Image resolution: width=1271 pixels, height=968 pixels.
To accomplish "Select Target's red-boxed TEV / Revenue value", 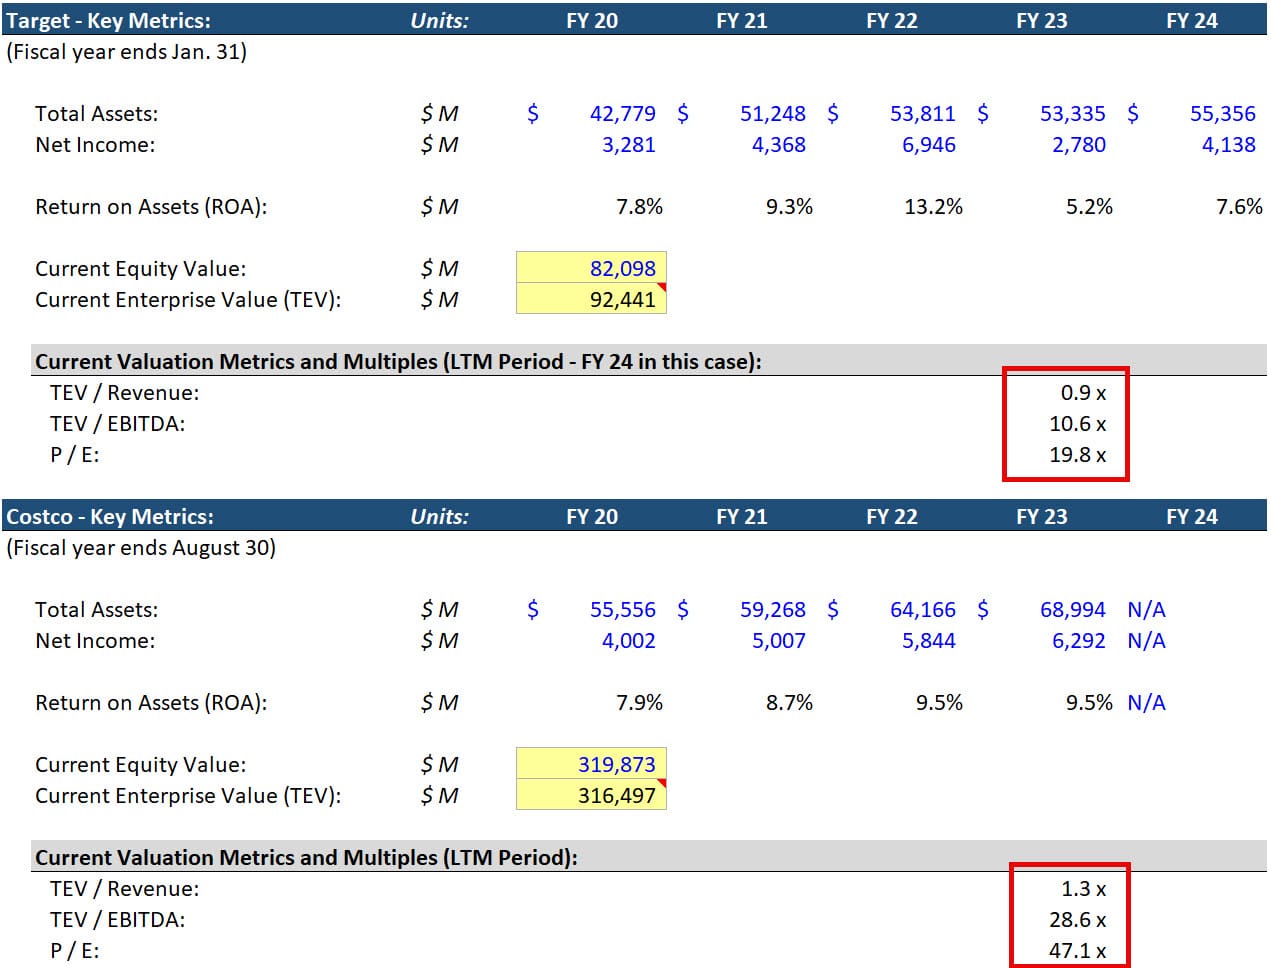I will coord(1079,392).
